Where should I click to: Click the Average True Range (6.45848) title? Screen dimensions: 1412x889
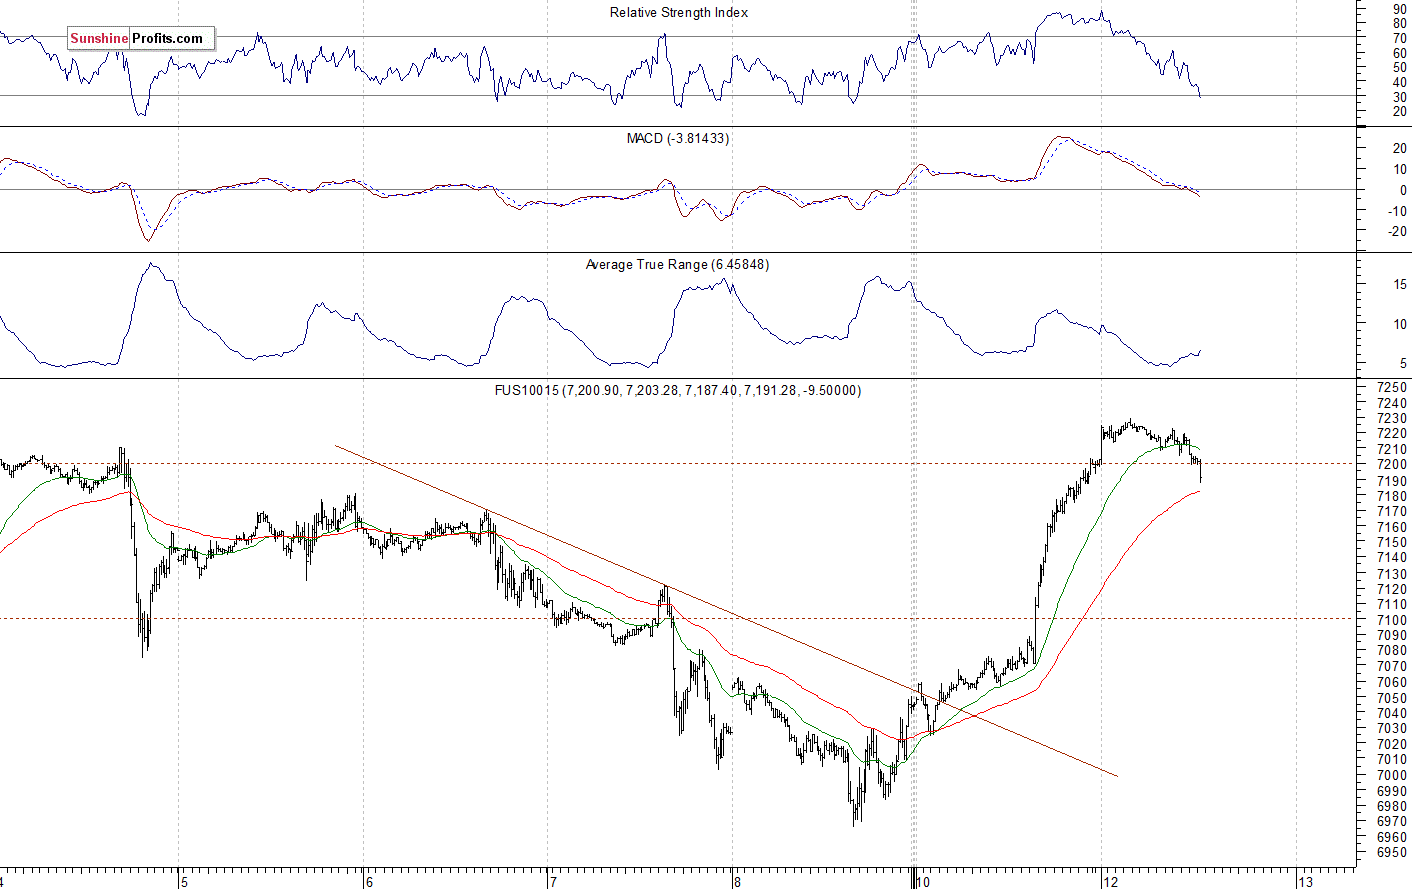[677, 265]
